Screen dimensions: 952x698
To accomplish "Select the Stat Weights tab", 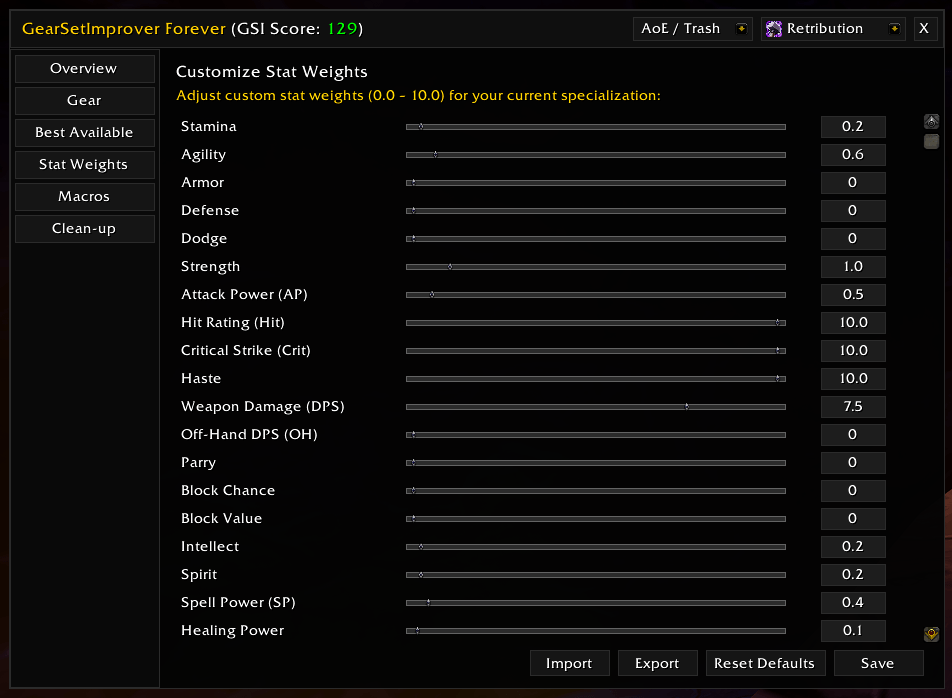I will pyautogui.click(x=84, y=164).
